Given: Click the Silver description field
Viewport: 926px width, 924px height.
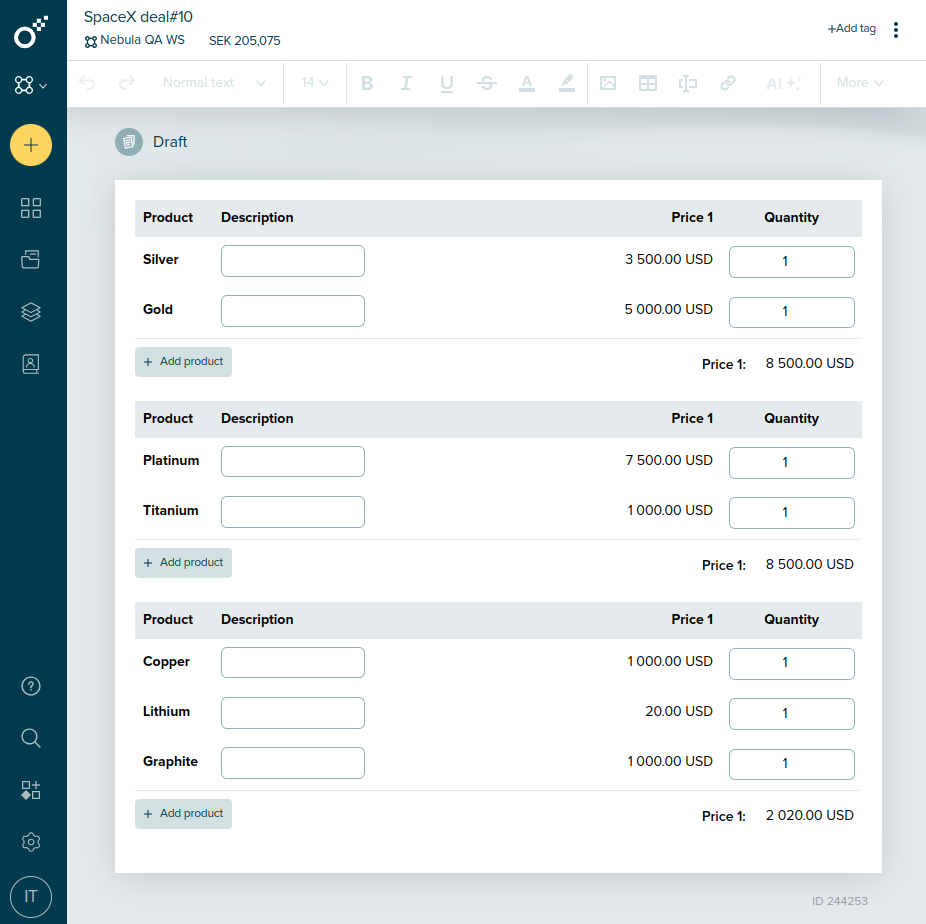Looking at the screenshot, I should pyautogui.click(x=293, y=261).
